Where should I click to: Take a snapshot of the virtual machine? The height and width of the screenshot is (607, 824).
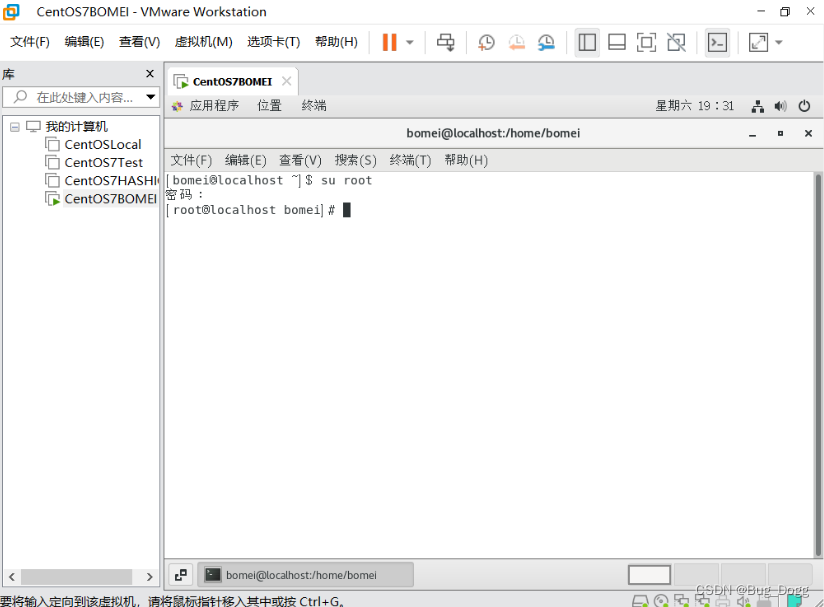pos(486,42)
